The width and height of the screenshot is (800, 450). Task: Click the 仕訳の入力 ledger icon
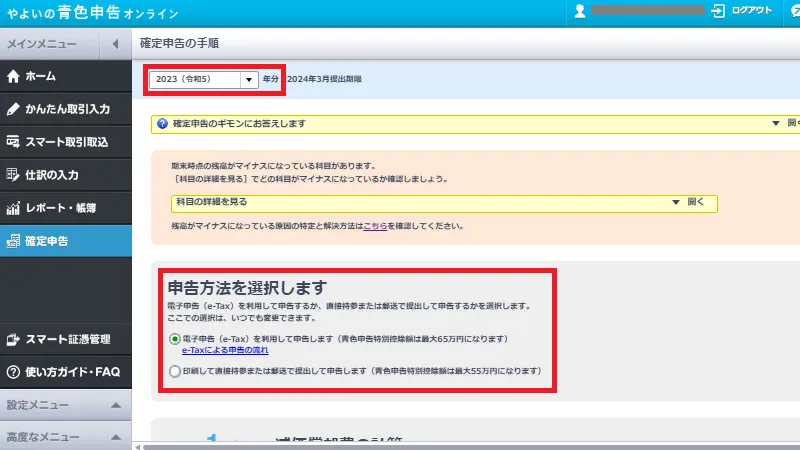point(13,174)
